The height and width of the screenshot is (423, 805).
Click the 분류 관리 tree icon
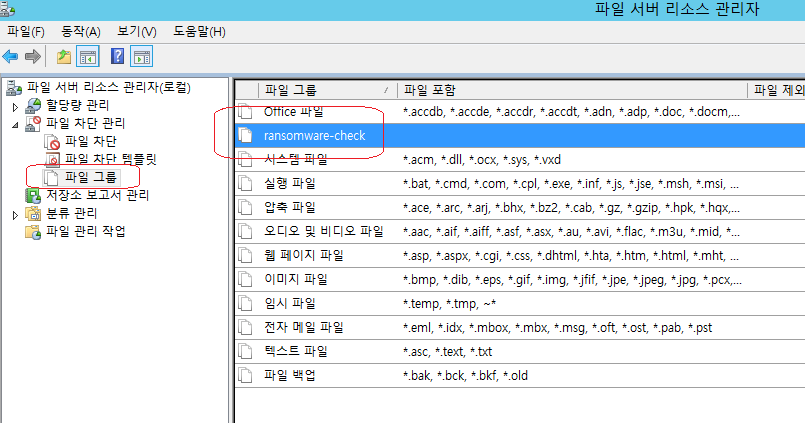click(x=33, y=214)
